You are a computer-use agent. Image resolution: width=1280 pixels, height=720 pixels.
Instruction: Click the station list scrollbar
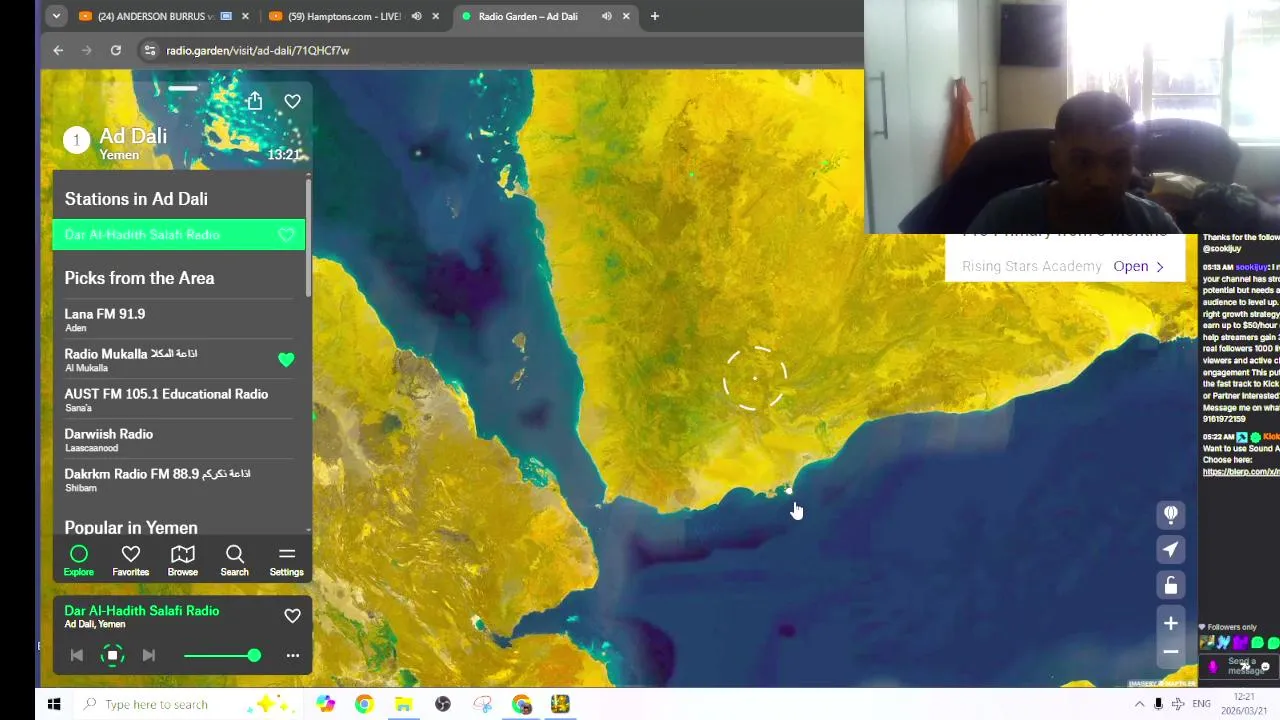(x=308, y=237)
